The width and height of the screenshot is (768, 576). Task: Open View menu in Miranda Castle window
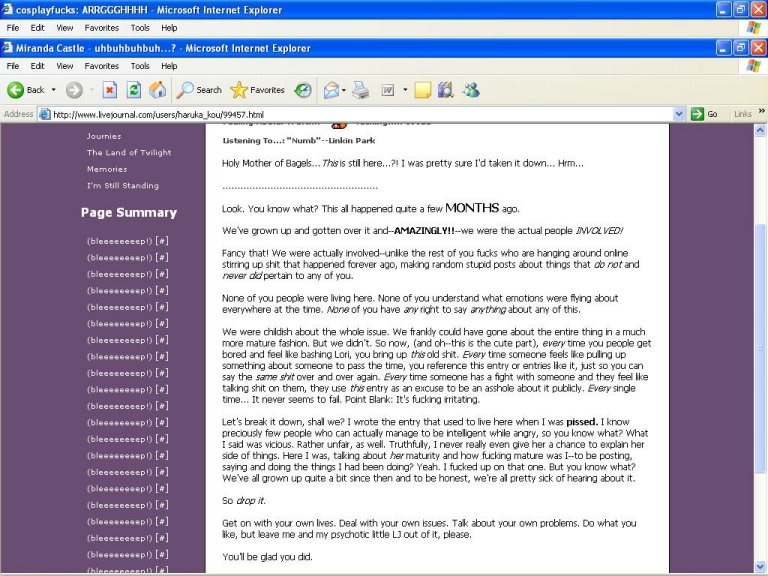[64, 66]
